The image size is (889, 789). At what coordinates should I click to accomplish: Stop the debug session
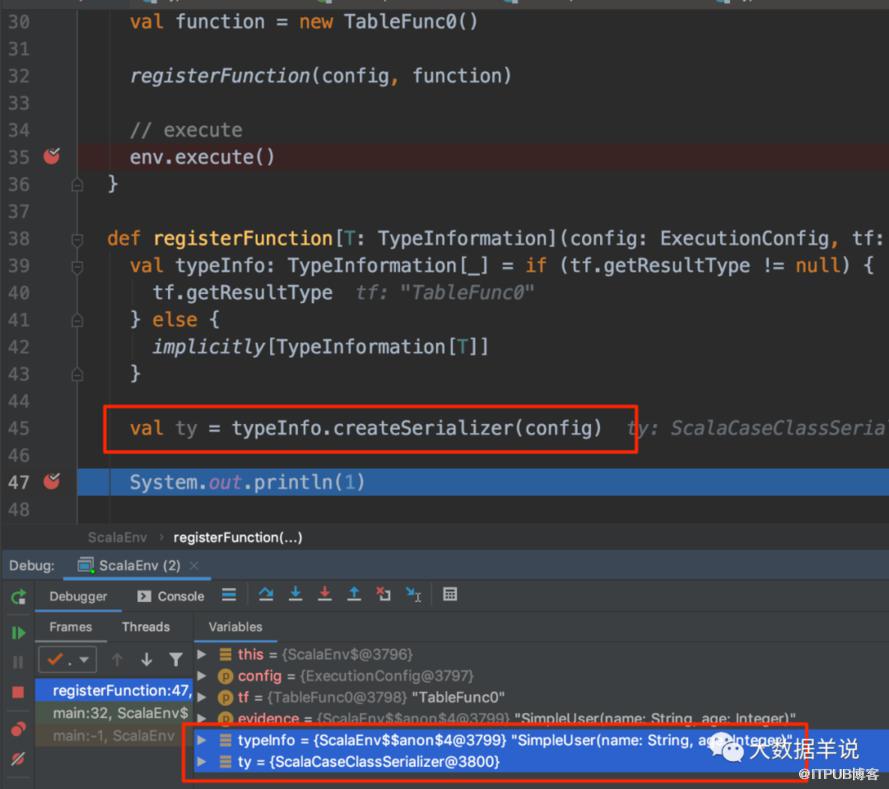click(x=19, y=692)
